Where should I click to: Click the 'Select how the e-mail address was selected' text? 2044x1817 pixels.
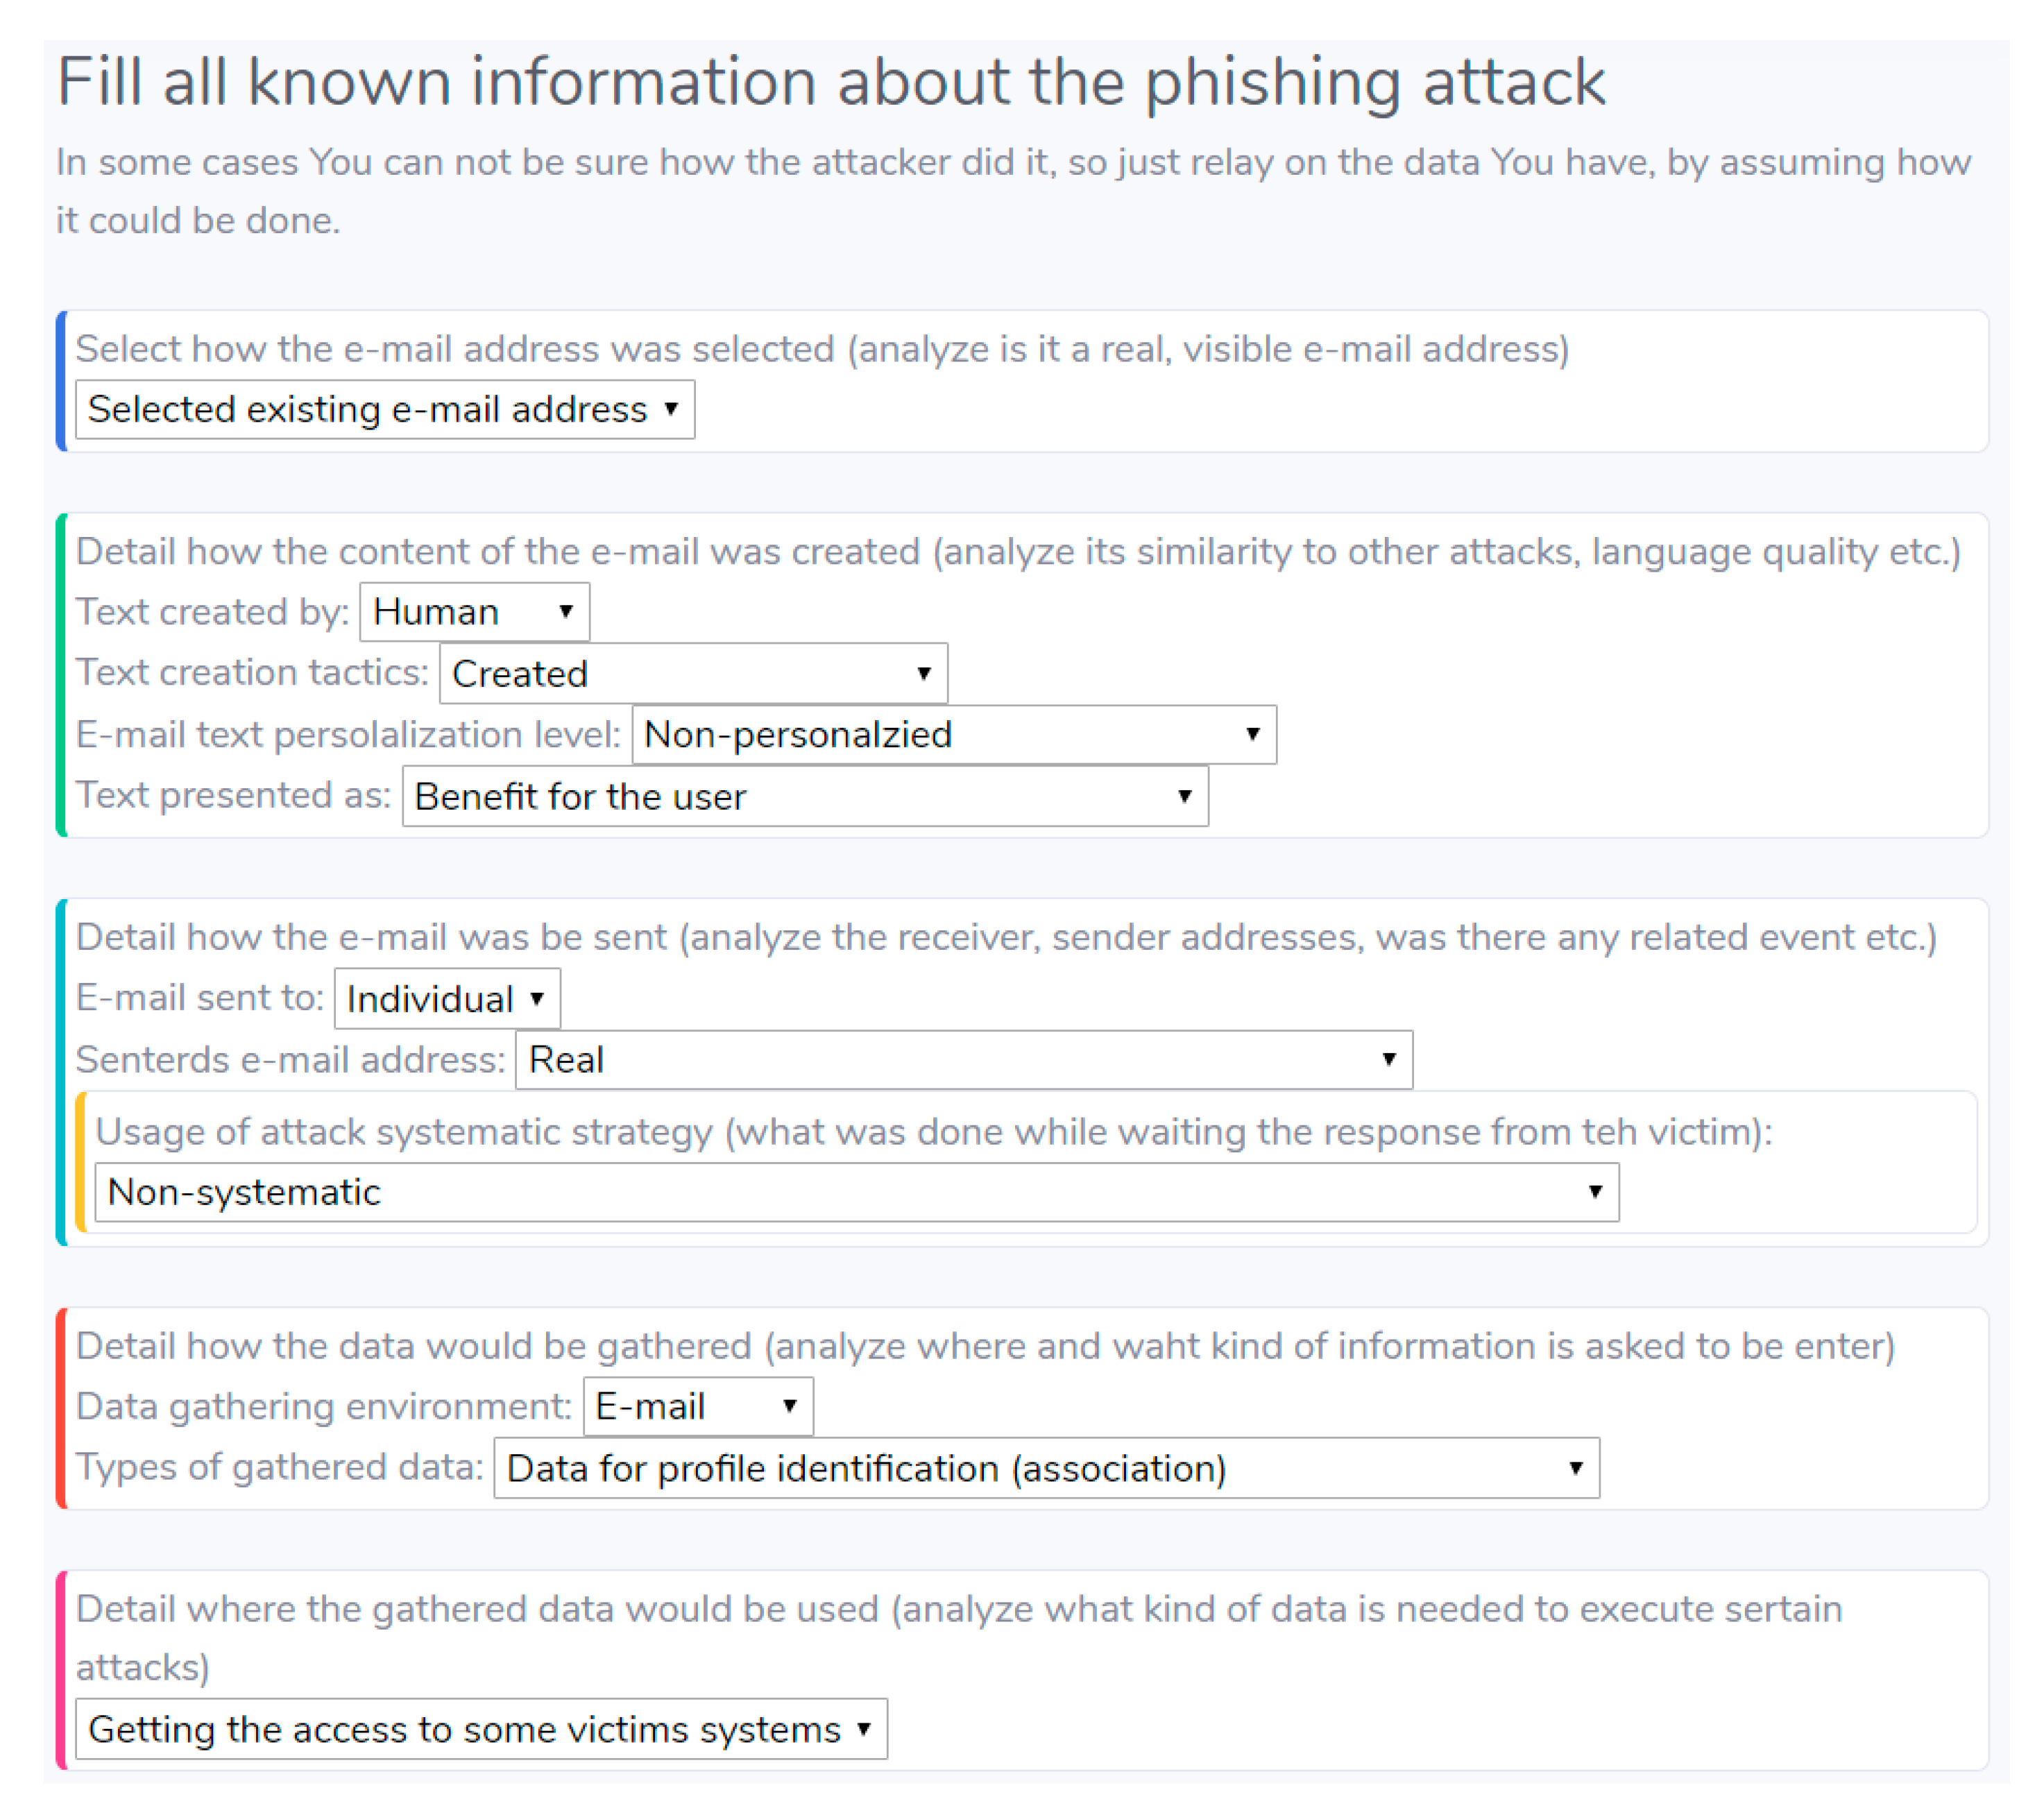pos(822,349)
